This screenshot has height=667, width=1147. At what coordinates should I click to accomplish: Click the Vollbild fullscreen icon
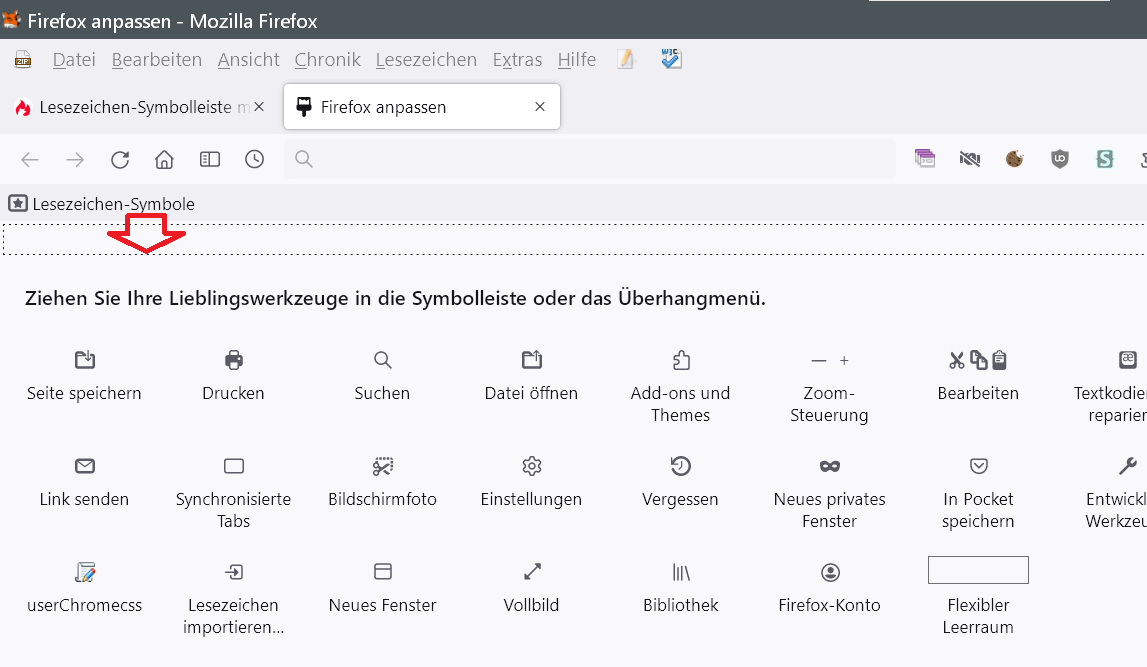(532, 572)
